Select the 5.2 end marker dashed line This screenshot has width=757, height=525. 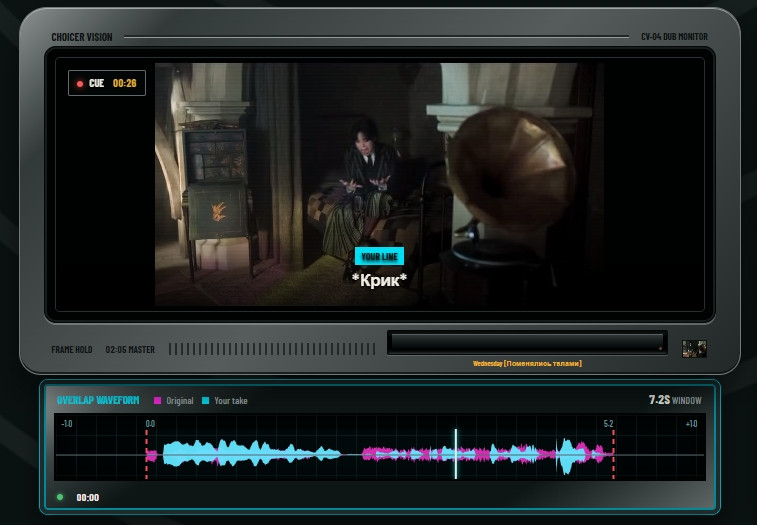pos(613,454)
